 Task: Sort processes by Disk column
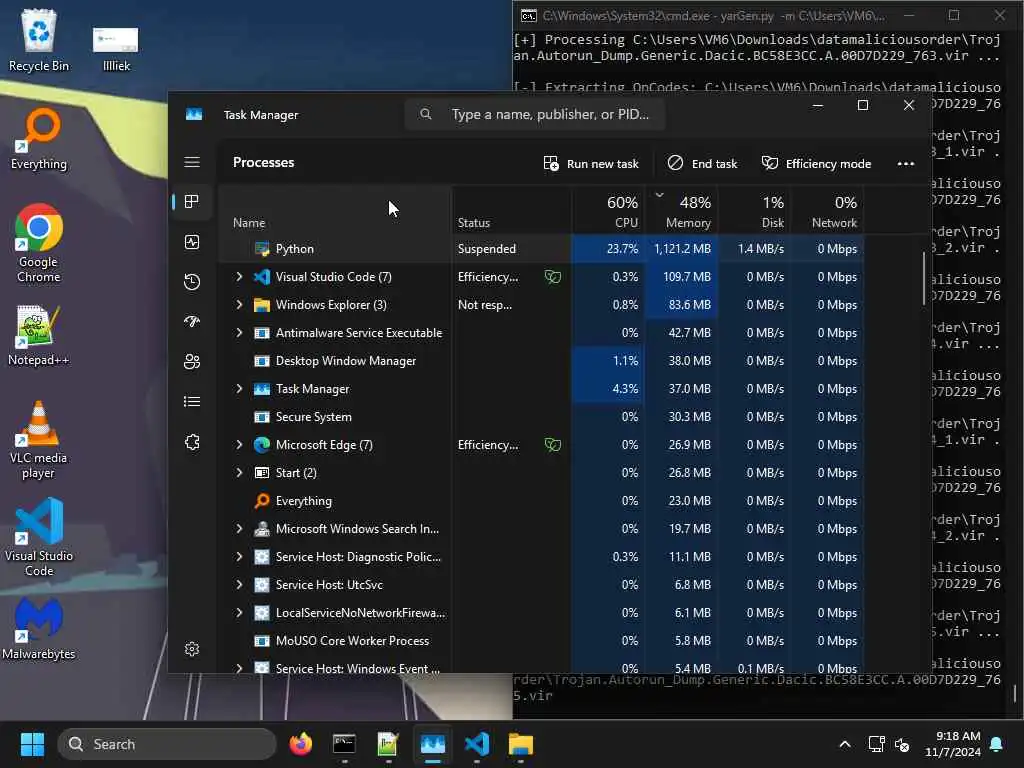coord(754,210)
